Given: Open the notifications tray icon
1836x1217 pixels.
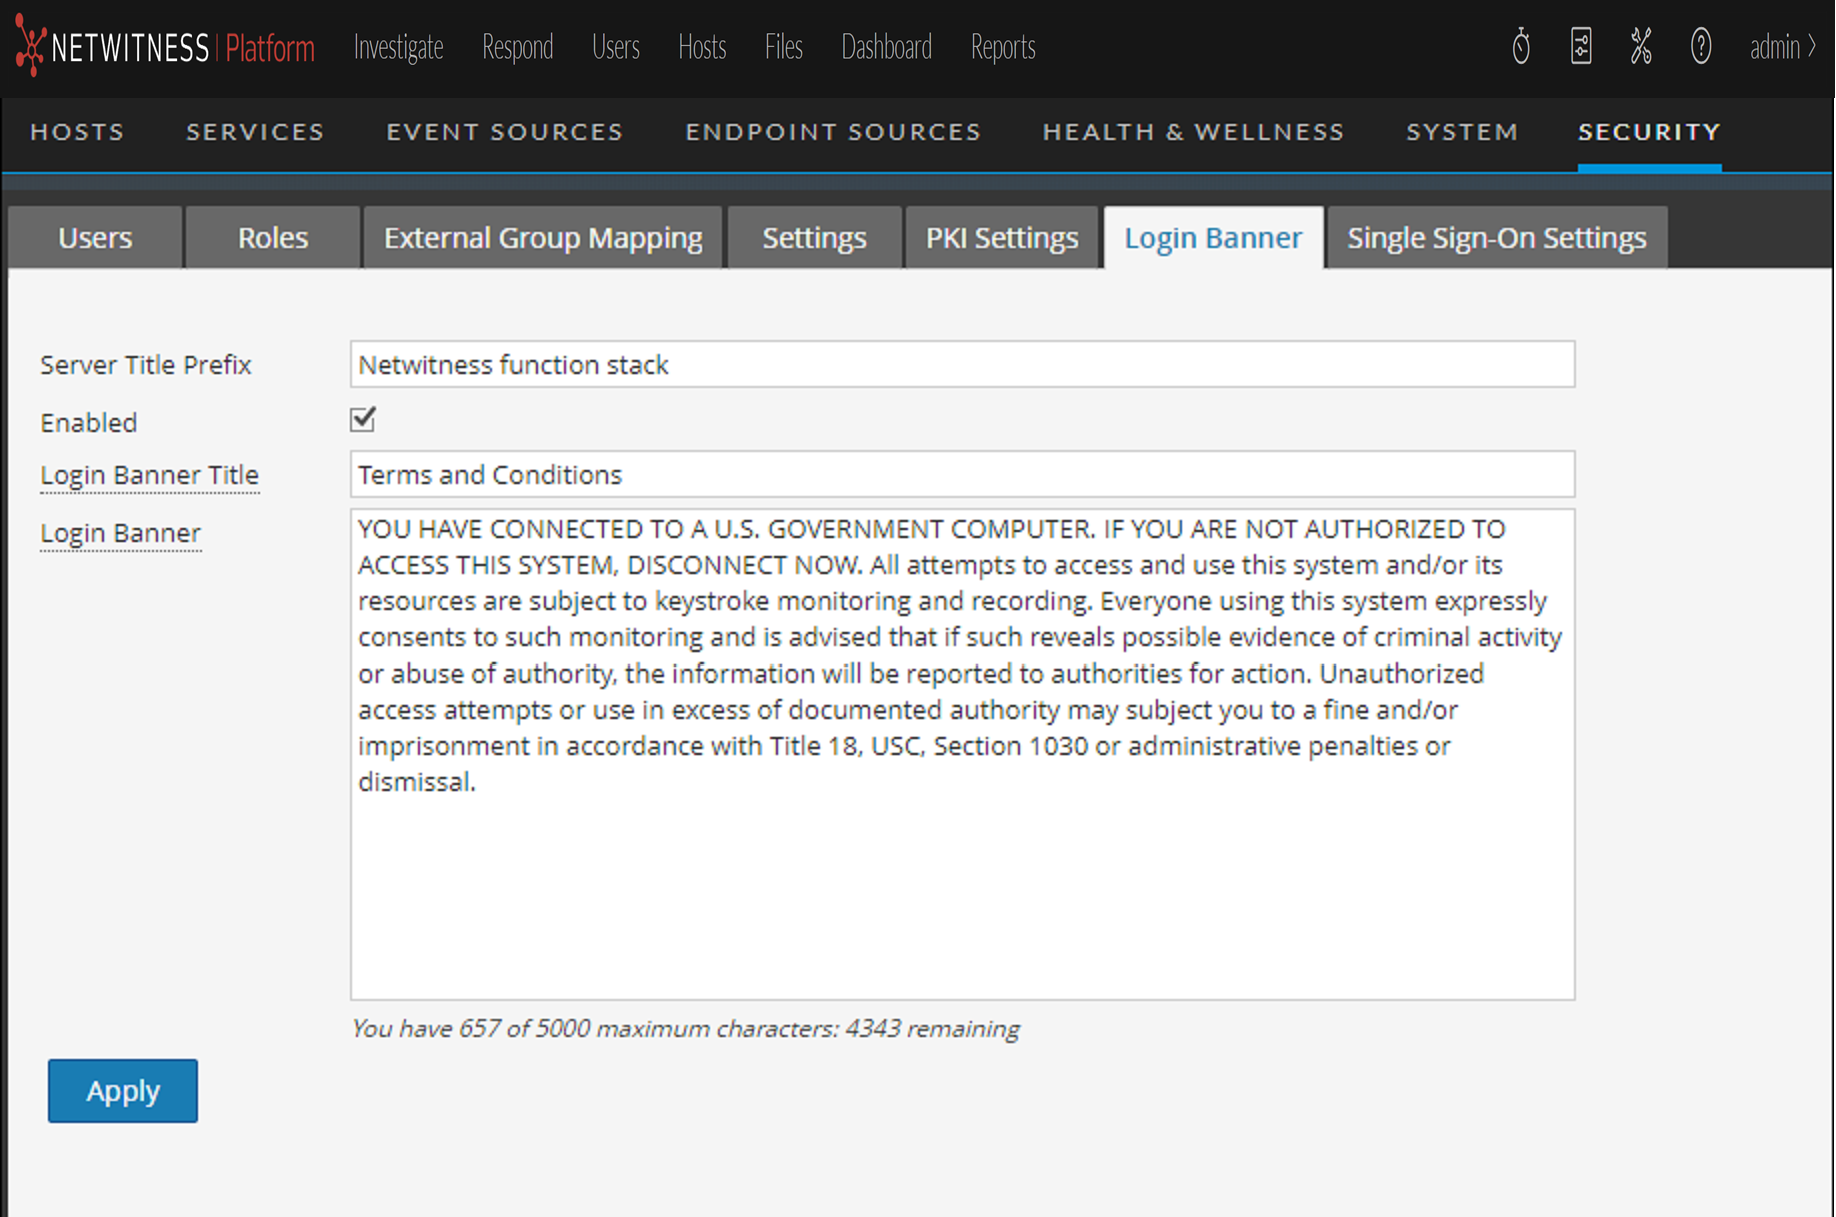Looking at the screenshot, I should coord(1580,47).
